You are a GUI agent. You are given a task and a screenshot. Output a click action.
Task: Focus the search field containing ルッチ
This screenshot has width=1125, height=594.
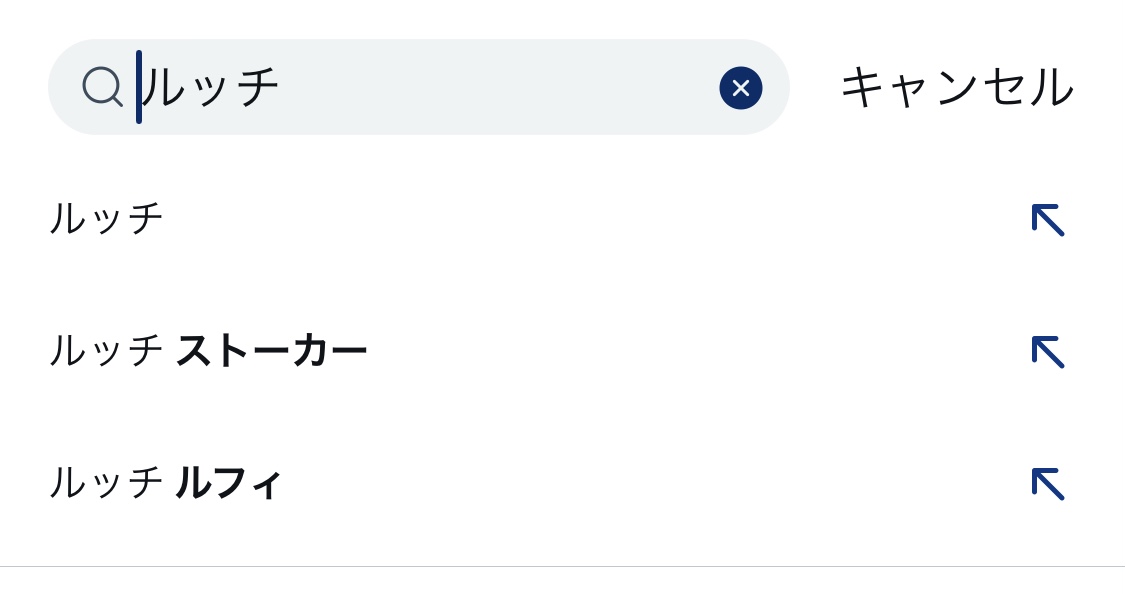pyautogui.click(x=420, y=87)
